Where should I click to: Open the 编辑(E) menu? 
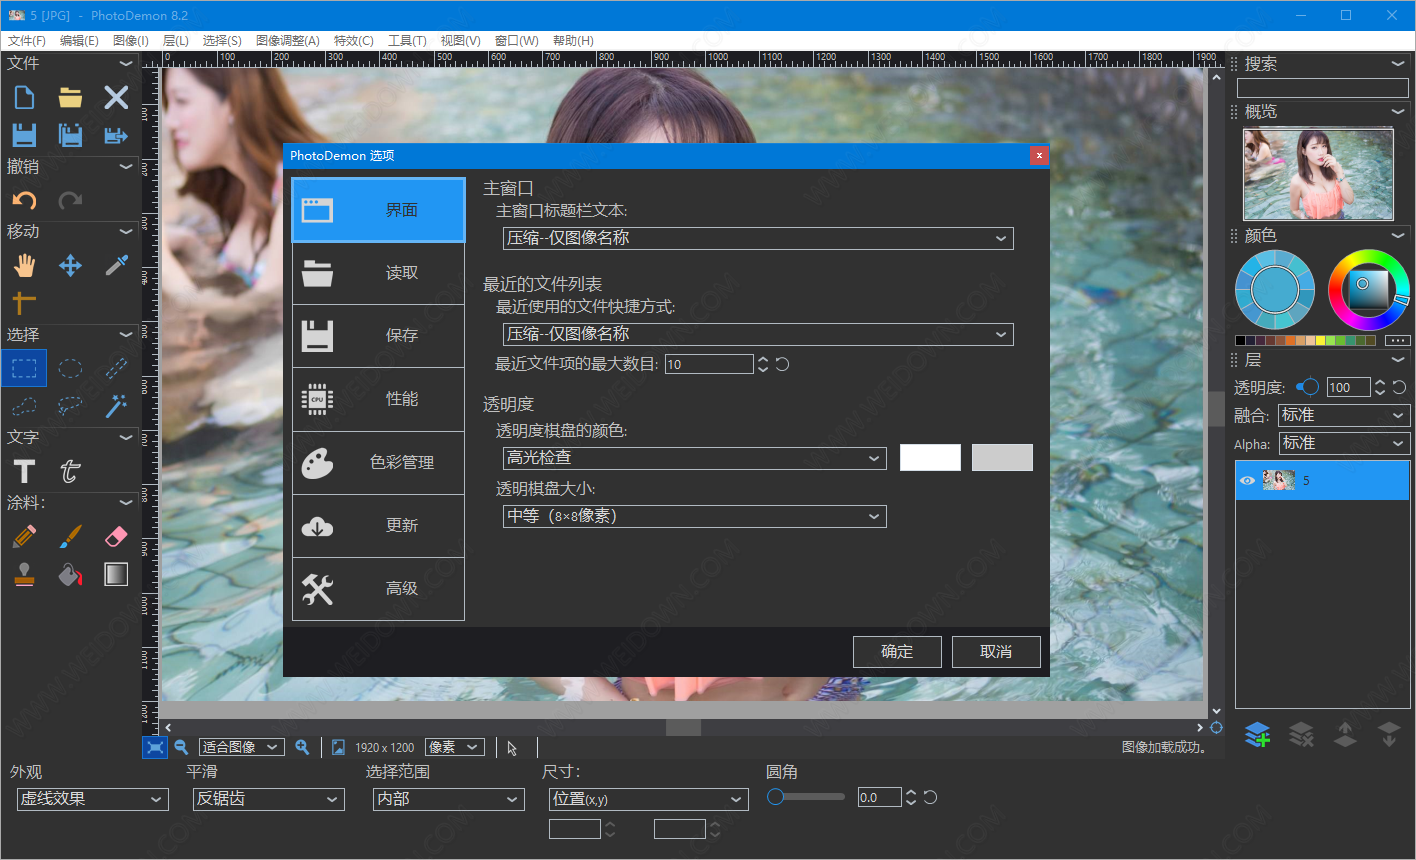pyautogui.click(x=79, y=41)
